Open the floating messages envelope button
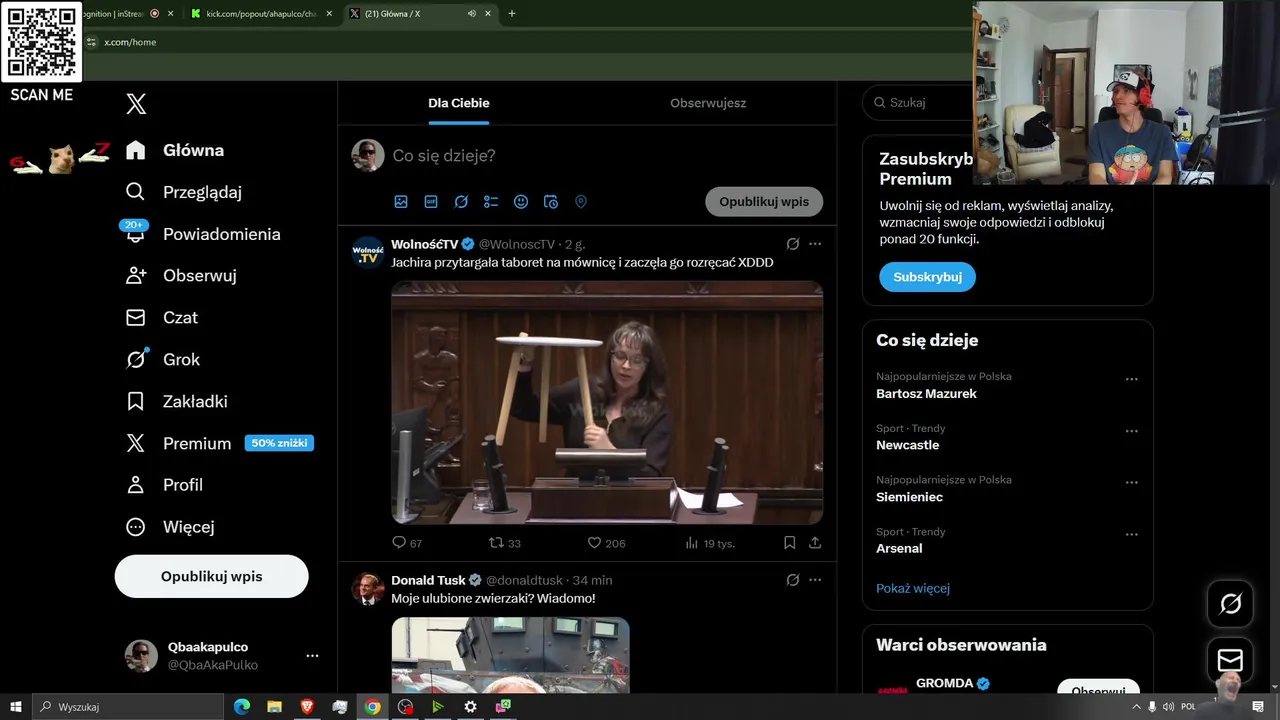The image size is (1280, 720). tap(1230, 661)
